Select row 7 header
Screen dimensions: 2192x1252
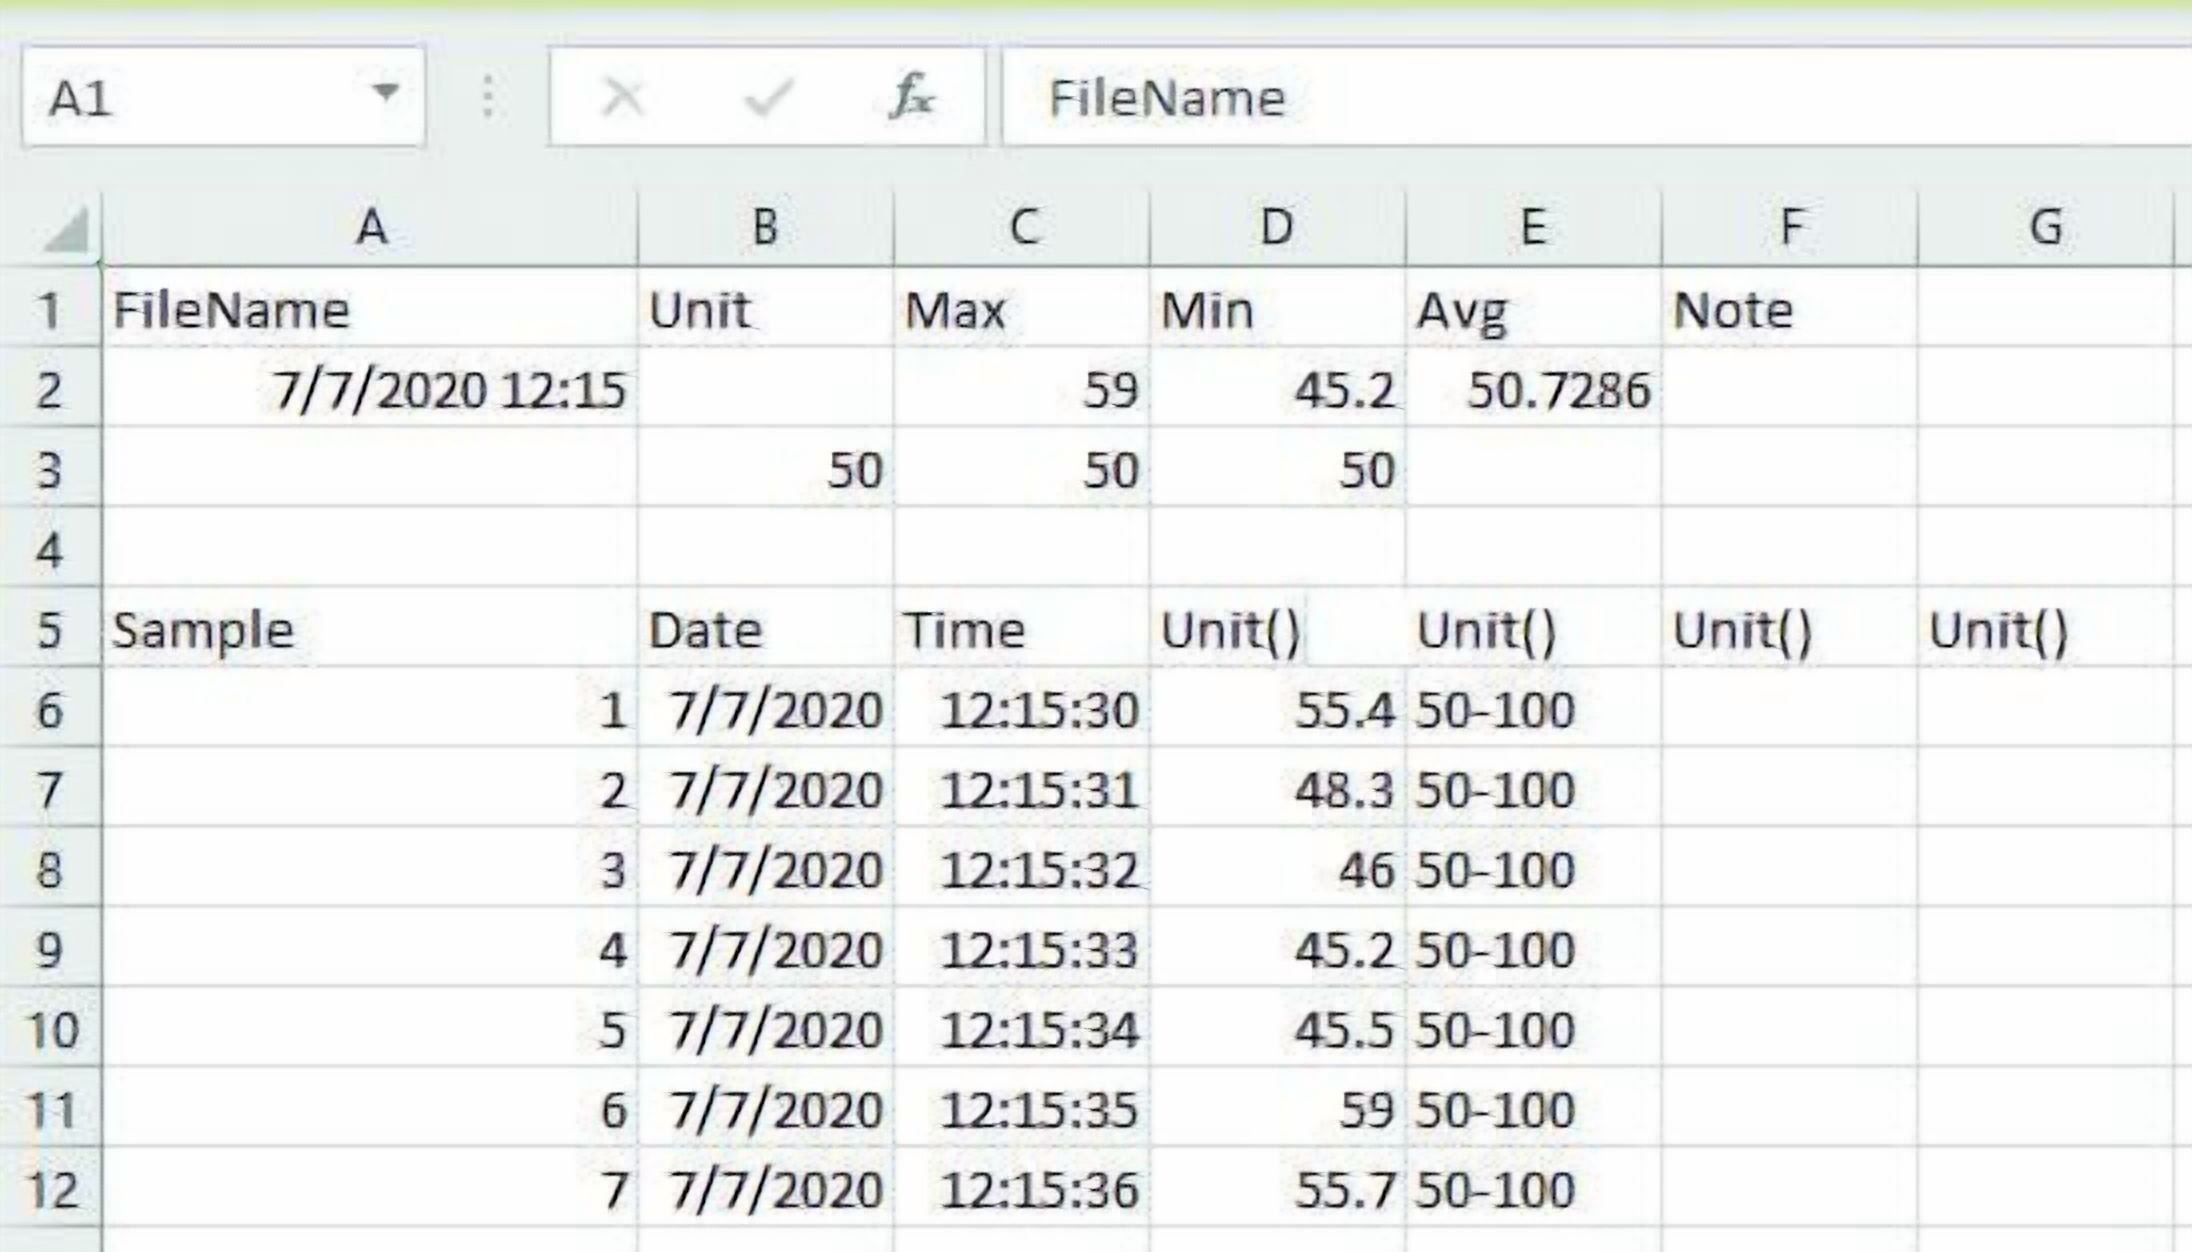[x=50, y=788]
